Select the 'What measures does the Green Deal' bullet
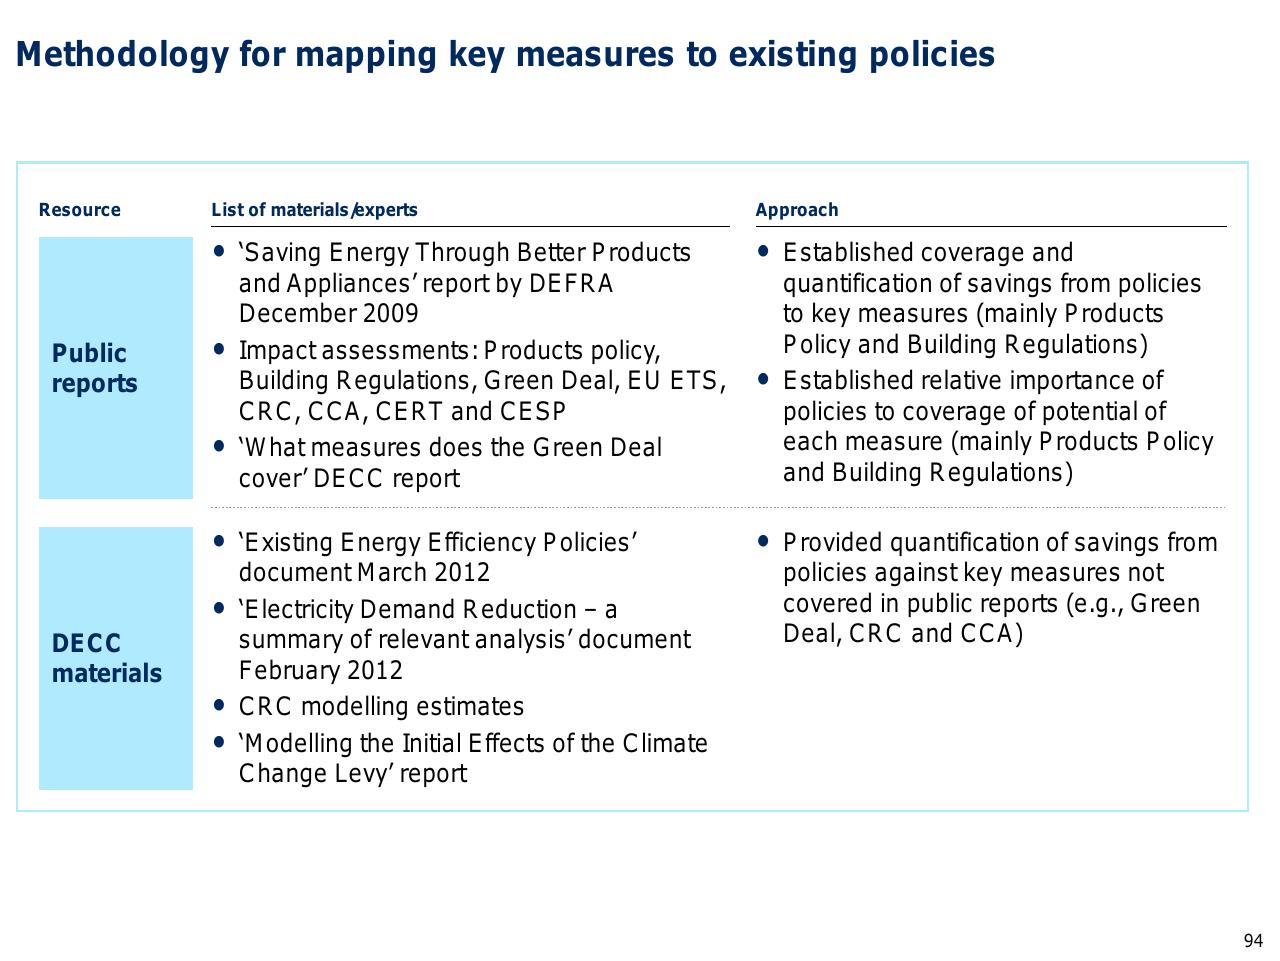 [x=438, y=463]
